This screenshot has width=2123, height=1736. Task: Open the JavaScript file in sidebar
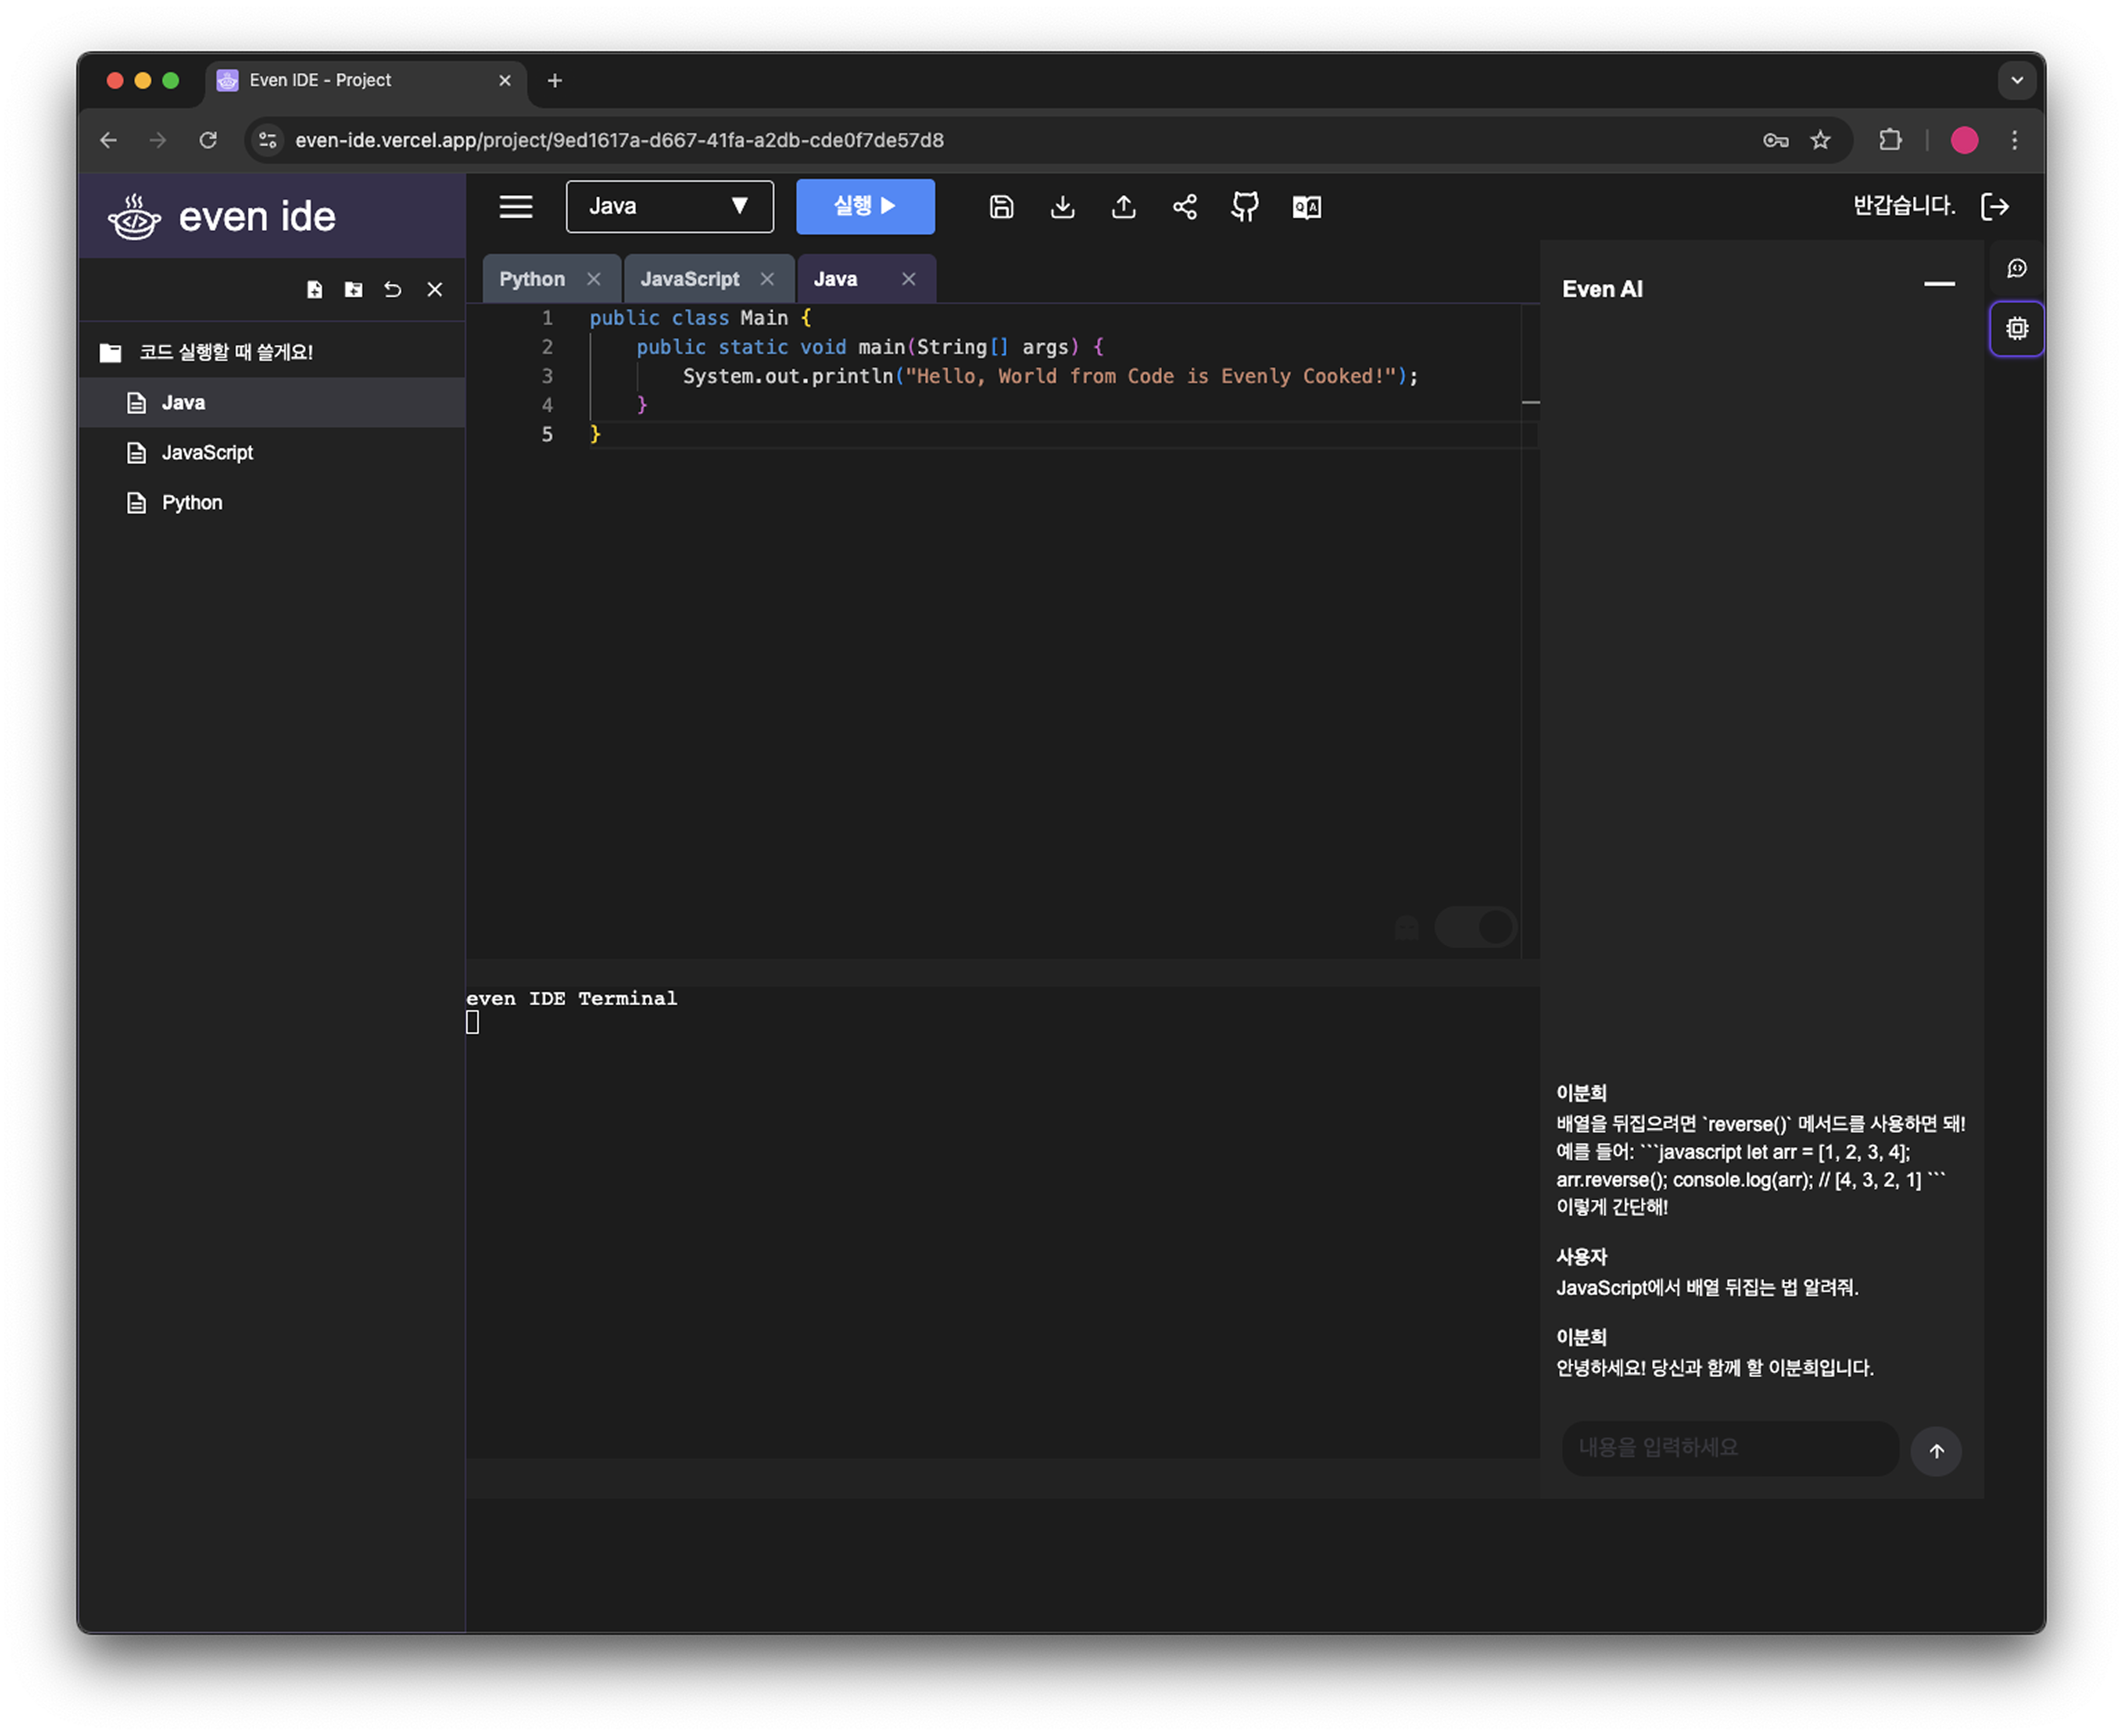pyautogui.click(x=271, y=452)
